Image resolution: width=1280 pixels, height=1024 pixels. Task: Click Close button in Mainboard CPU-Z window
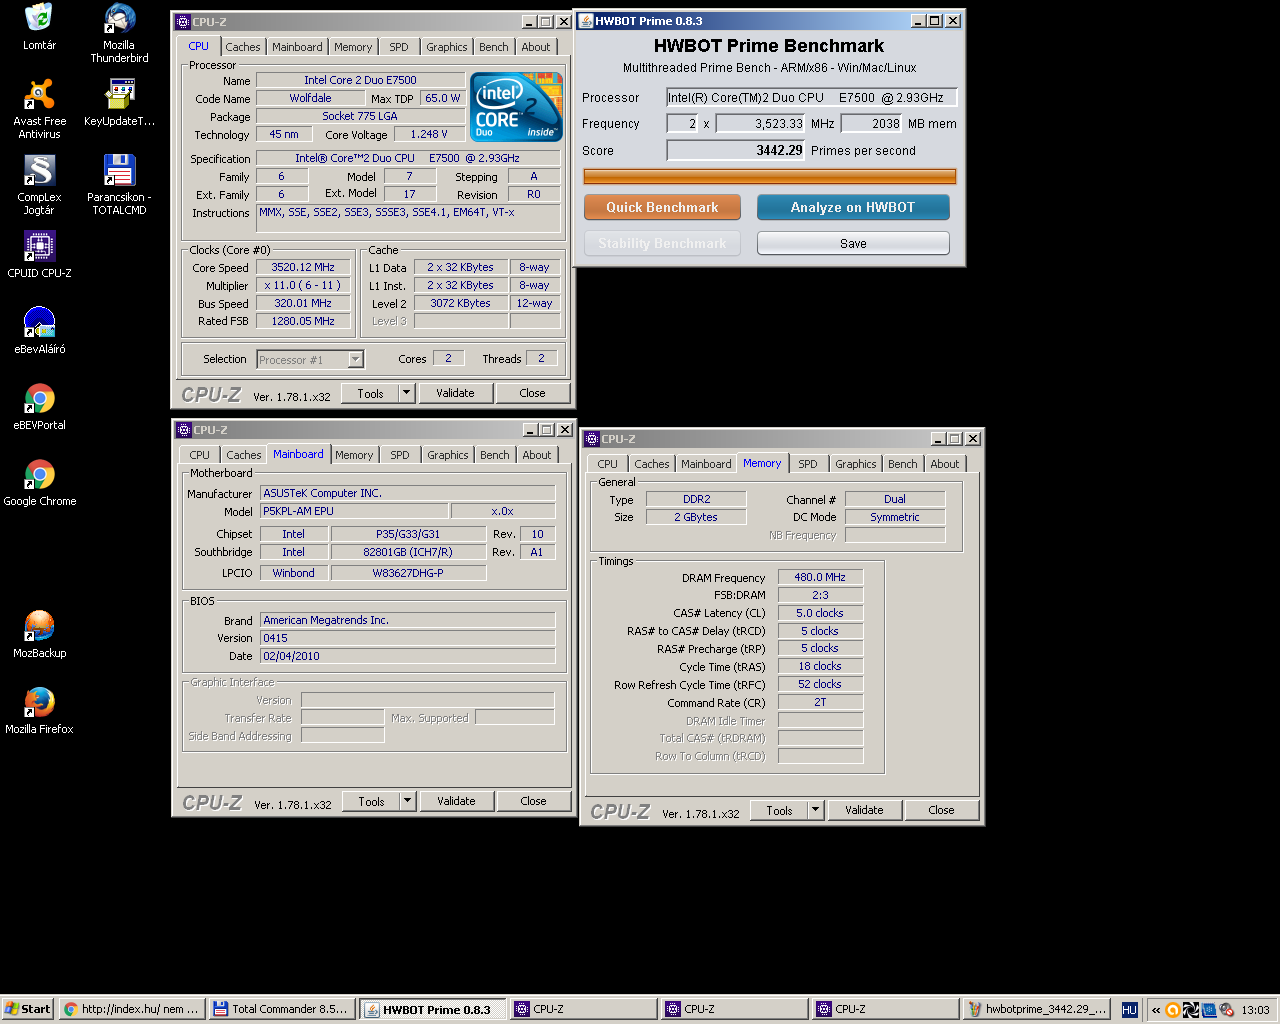[533, 801]
